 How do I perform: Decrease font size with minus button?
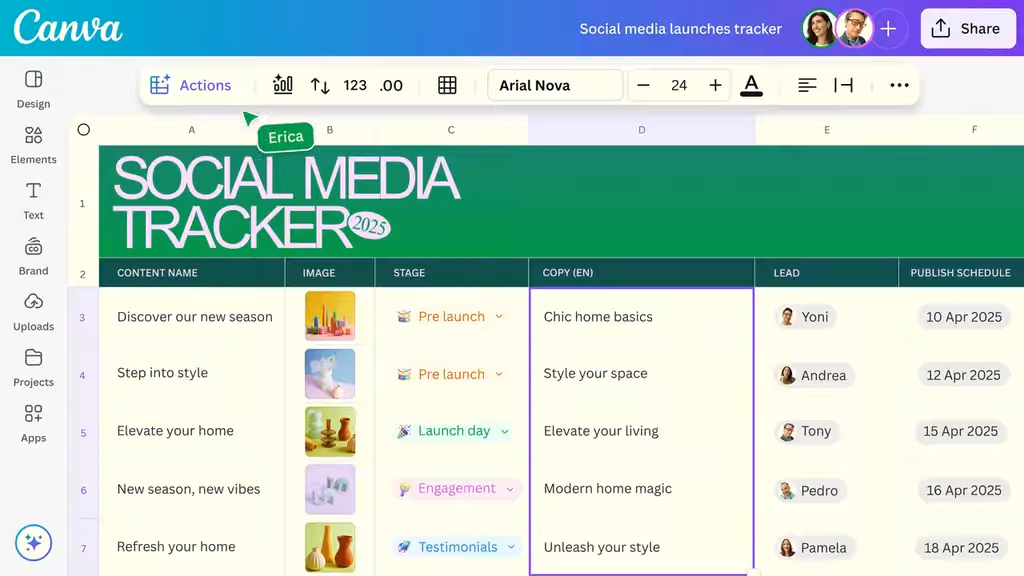pyautogui.click(x=643, y=86)
